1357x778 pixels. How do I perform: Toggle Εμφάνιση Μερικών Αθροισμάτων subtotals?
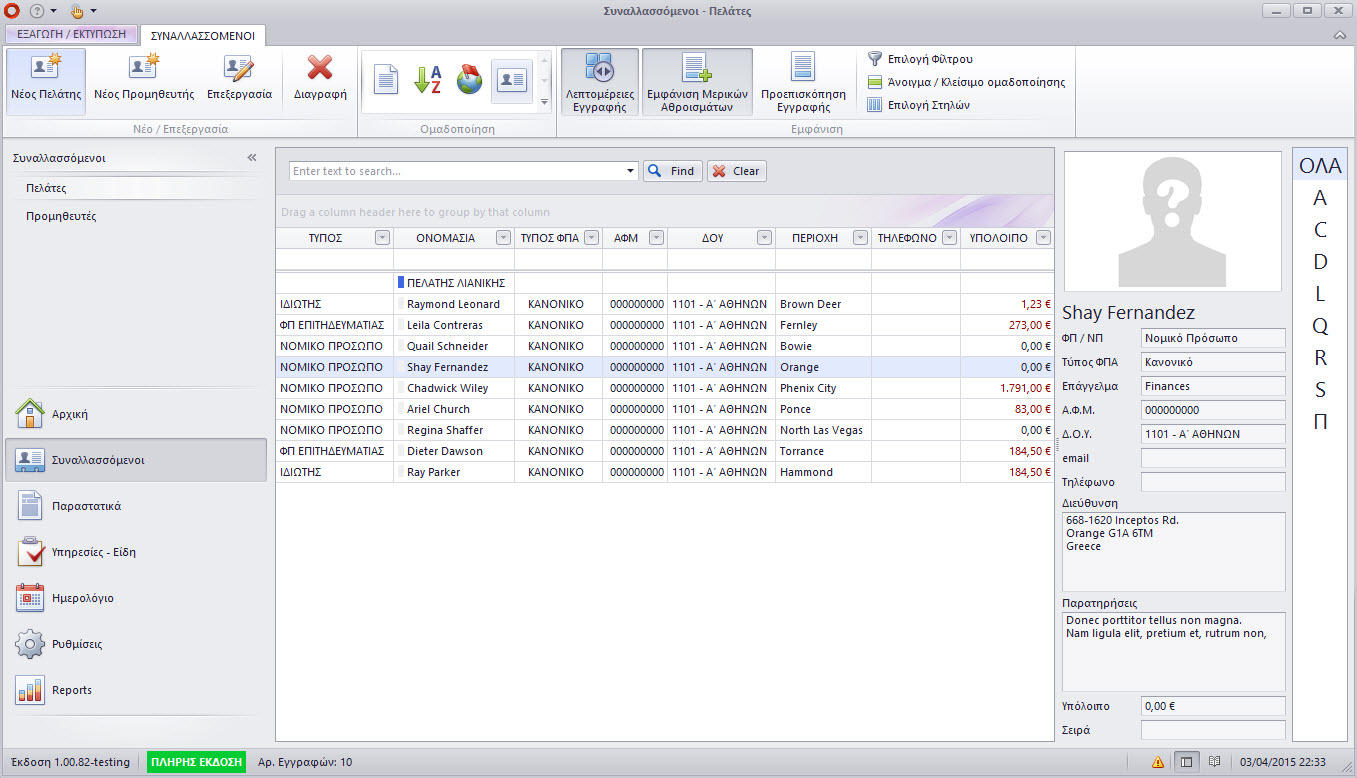pyautogui.click(x=697, y=81)
